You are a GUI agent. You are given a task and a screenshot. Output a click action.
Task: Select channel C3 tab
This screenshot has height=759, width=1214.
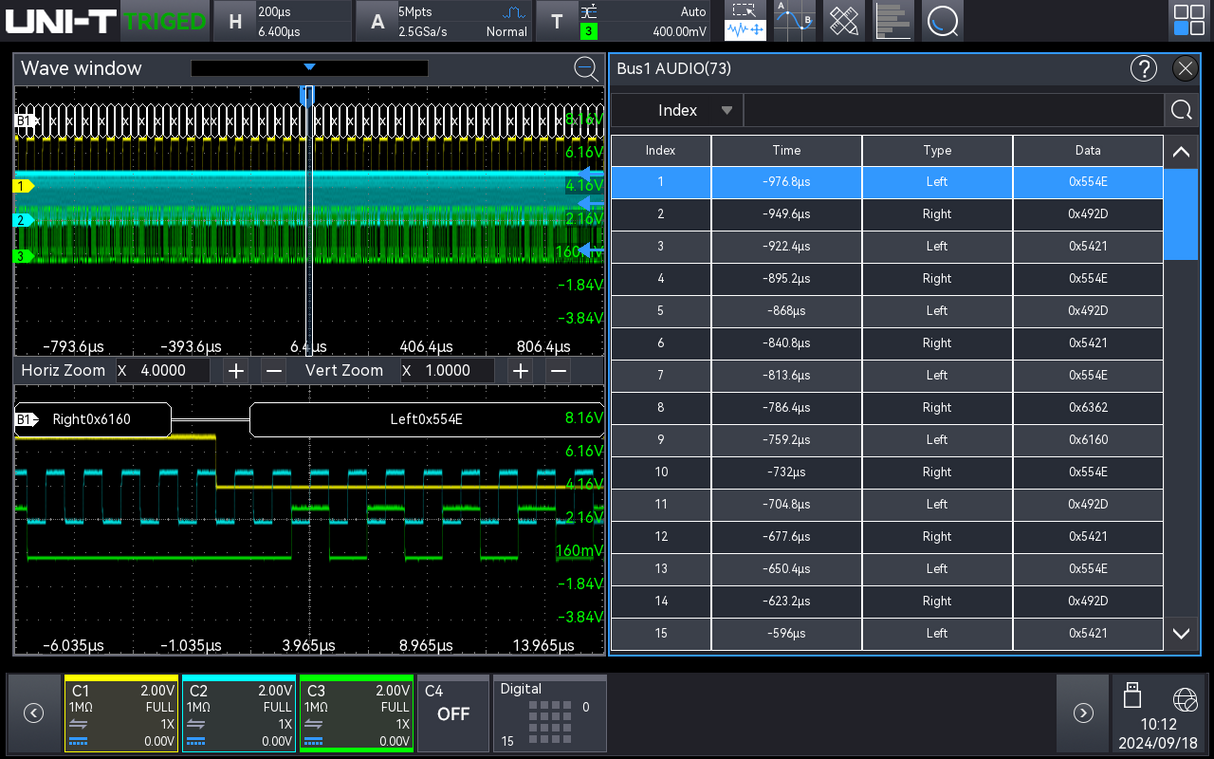pos(355,713)
